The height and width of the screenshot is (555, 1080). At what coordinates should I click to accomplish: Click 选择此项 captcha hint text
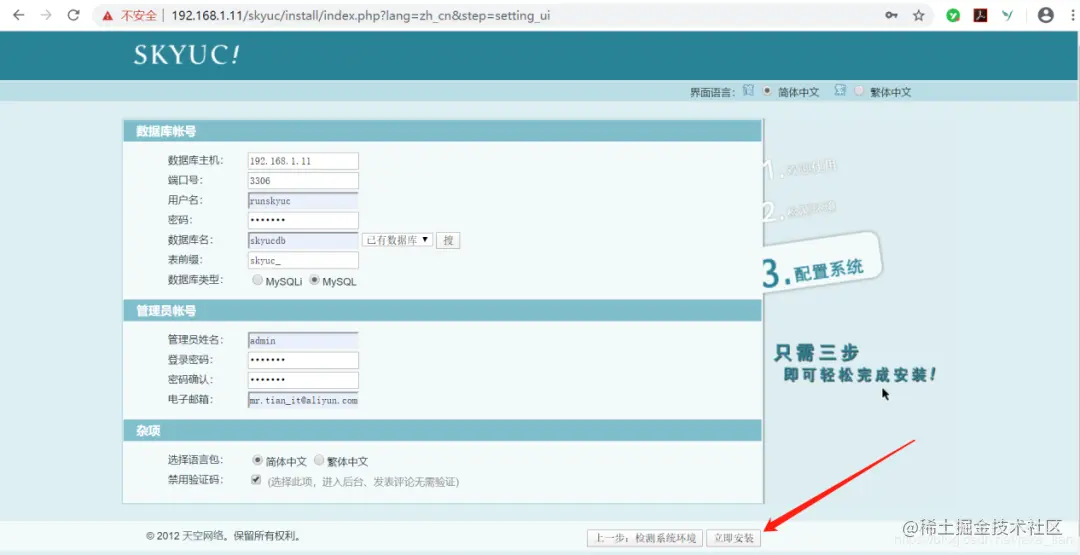coord(363,481)
